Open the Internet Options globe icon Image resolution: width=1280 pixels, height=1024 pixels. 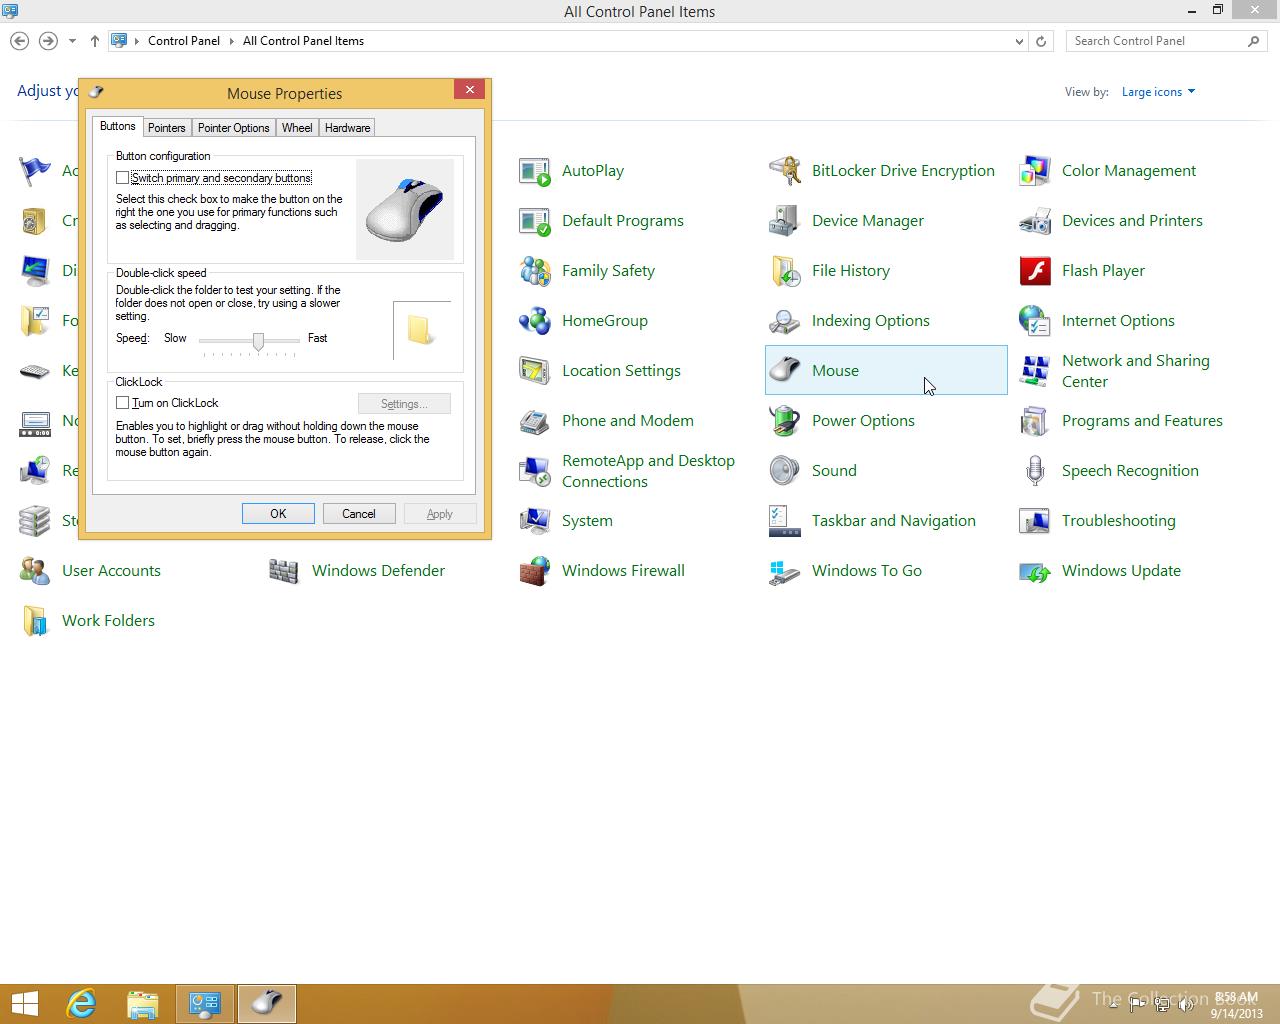point(1035,321)
